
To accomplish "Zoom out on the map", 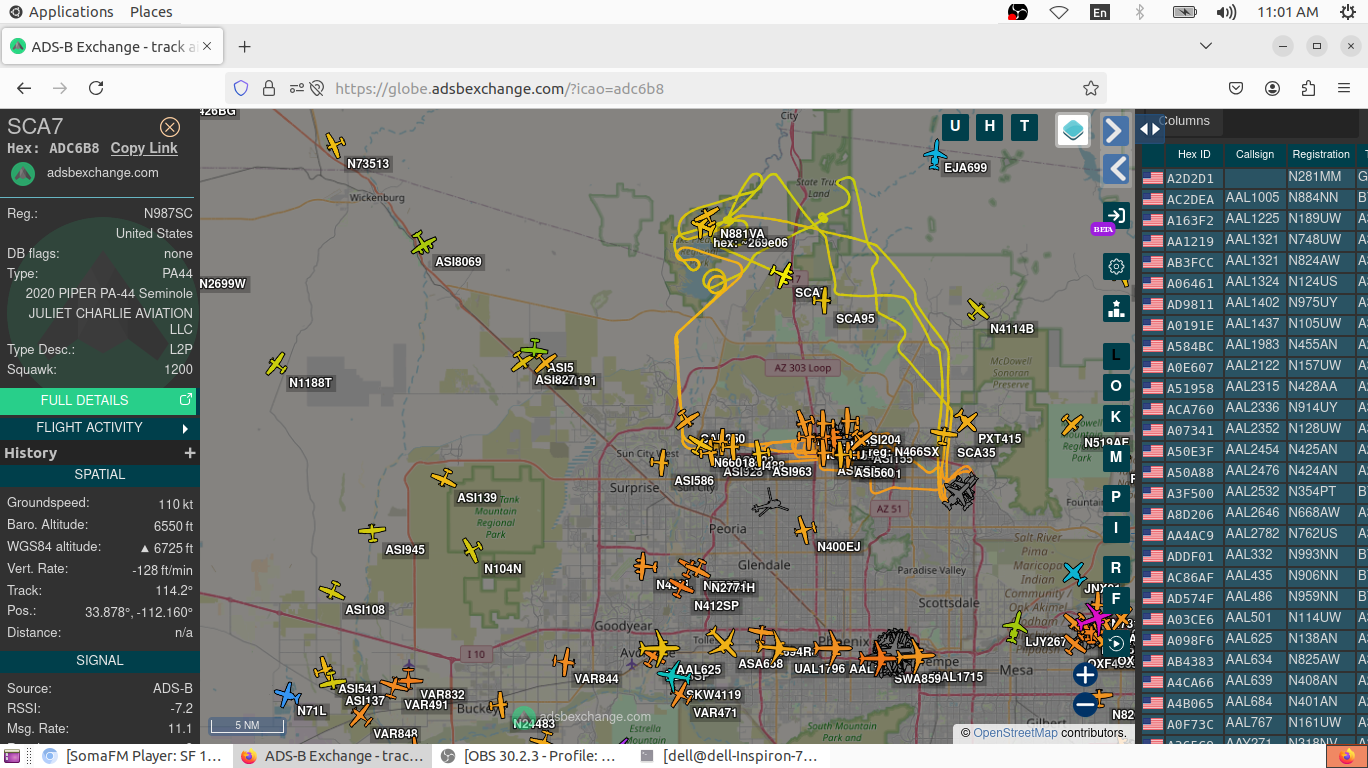I will pos(1085,706).
